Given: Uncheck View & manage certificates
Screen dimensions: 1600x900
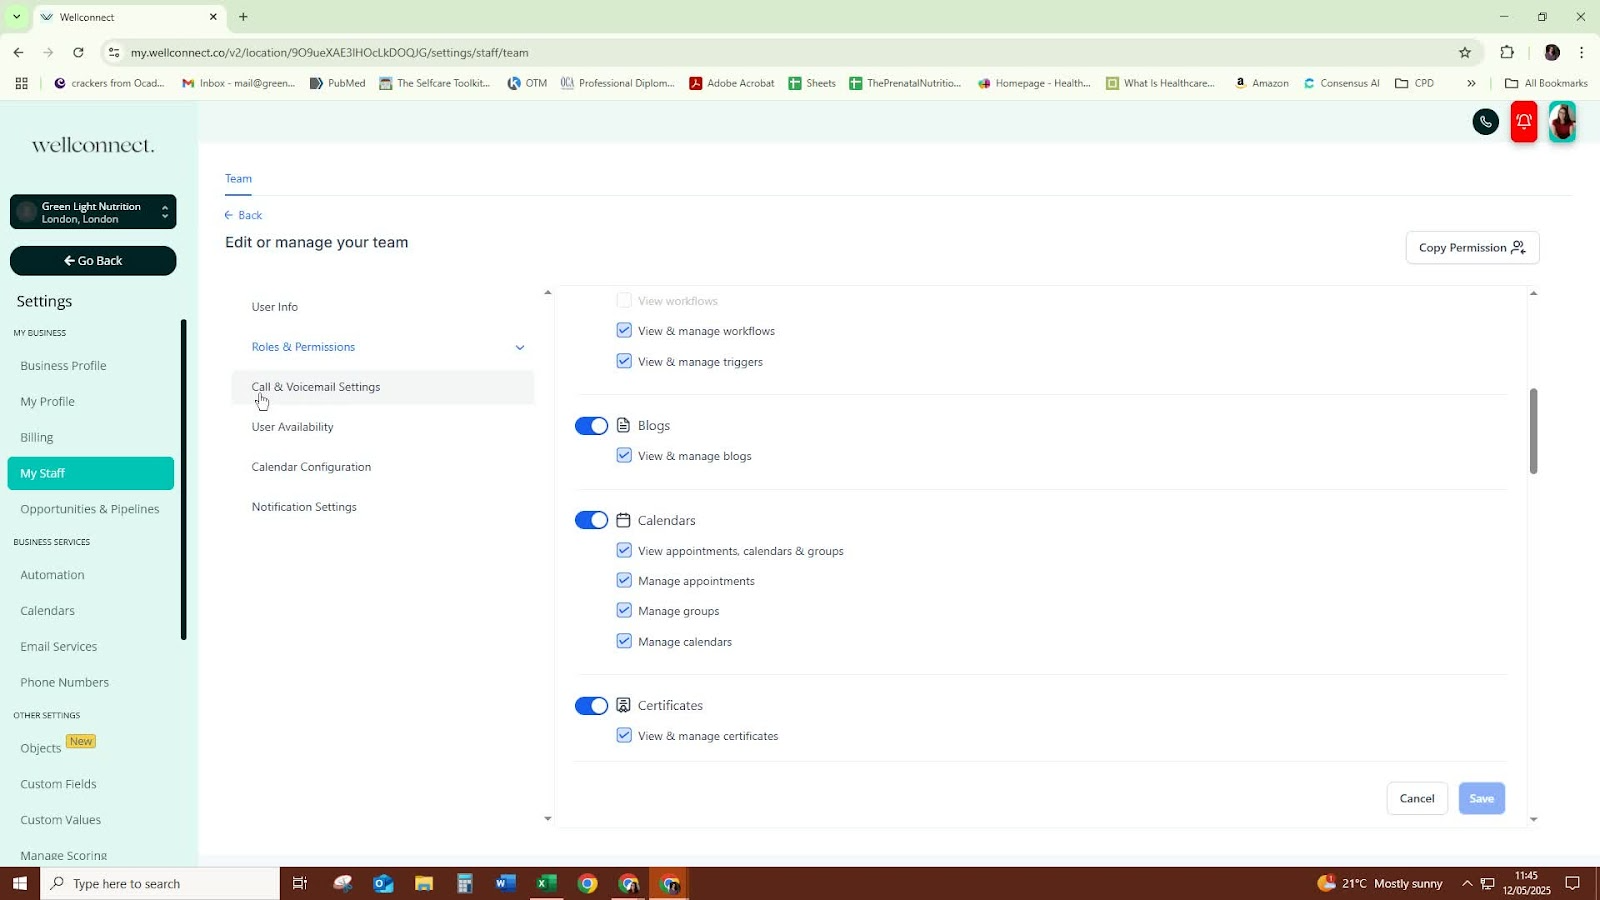Looking at the screenshot, I should click(624, 735).
